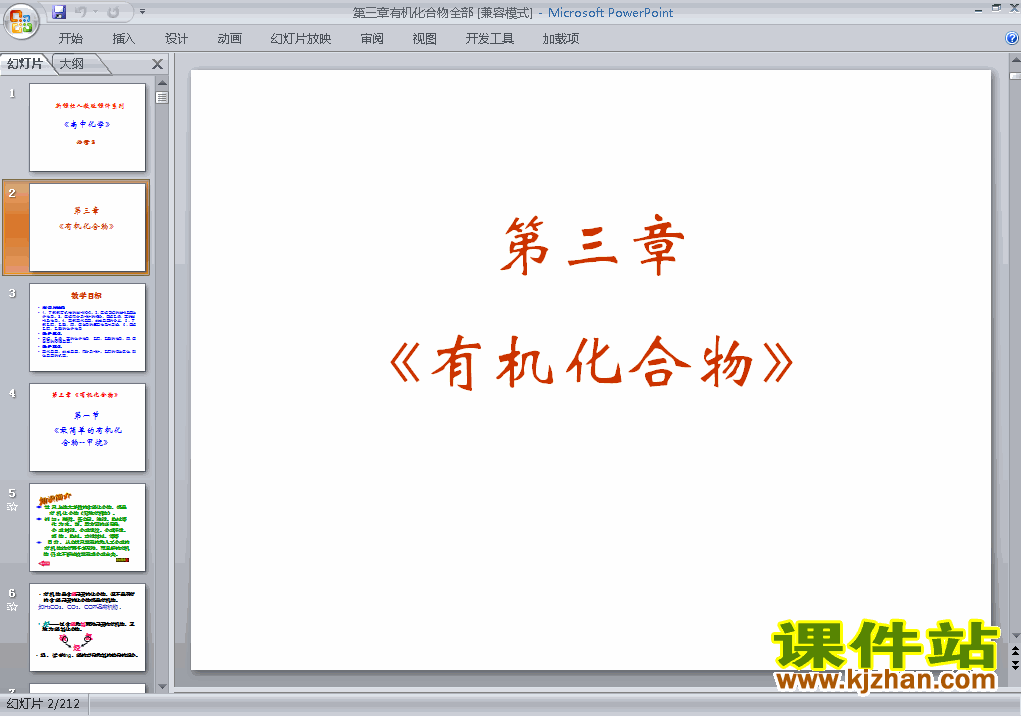1021x717 pixels.
Task: Select slide 6 thumbnail
Action: pyautogui.click(x=87, y=628)
